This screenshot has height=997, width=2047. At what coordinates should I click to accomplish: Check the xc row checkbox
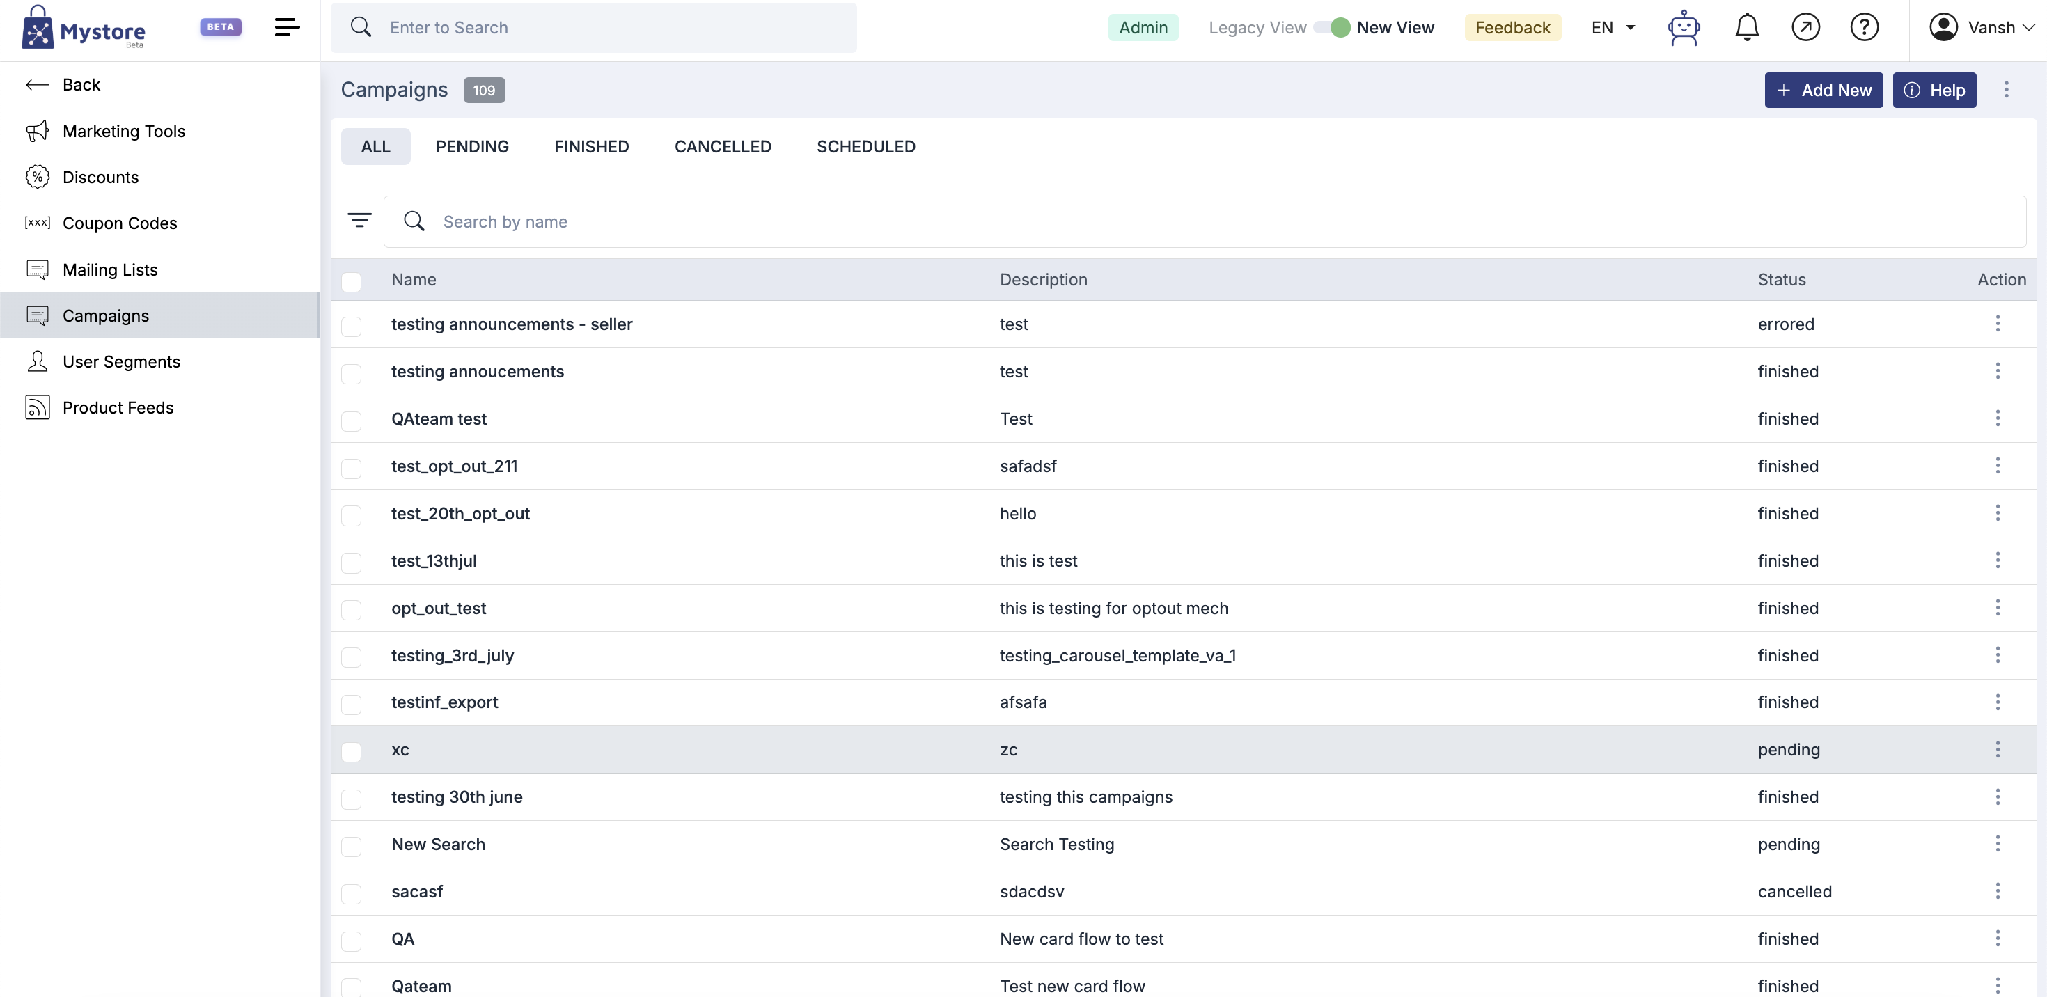pos(352,752)
